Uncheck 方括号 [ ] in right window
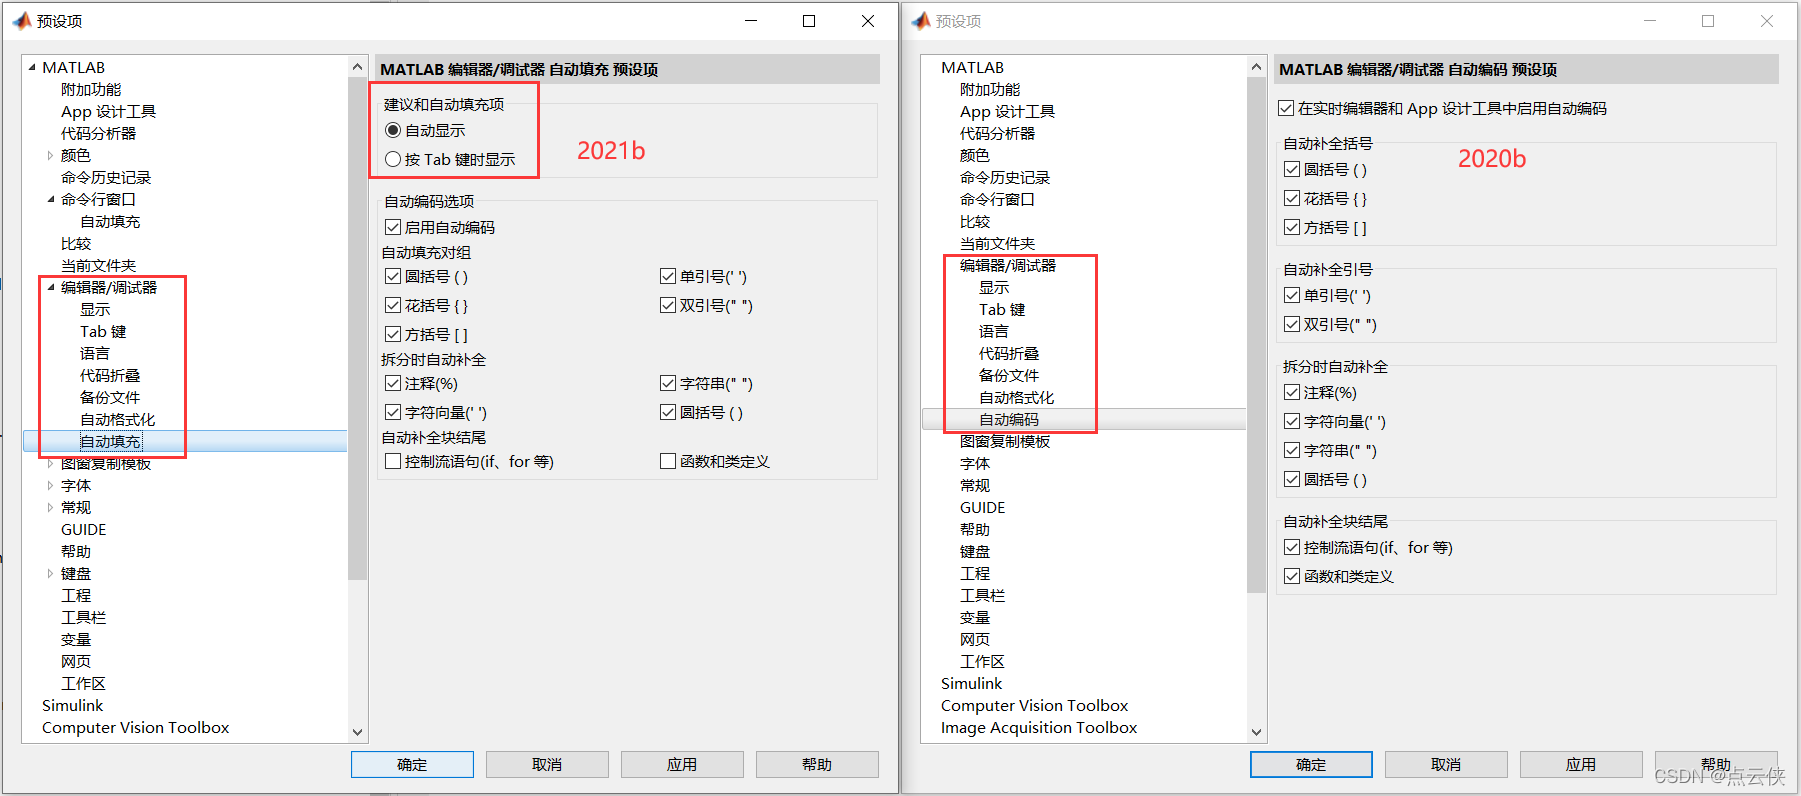Viewport: 1801px width, 796px height. (x=1292, y=228)
